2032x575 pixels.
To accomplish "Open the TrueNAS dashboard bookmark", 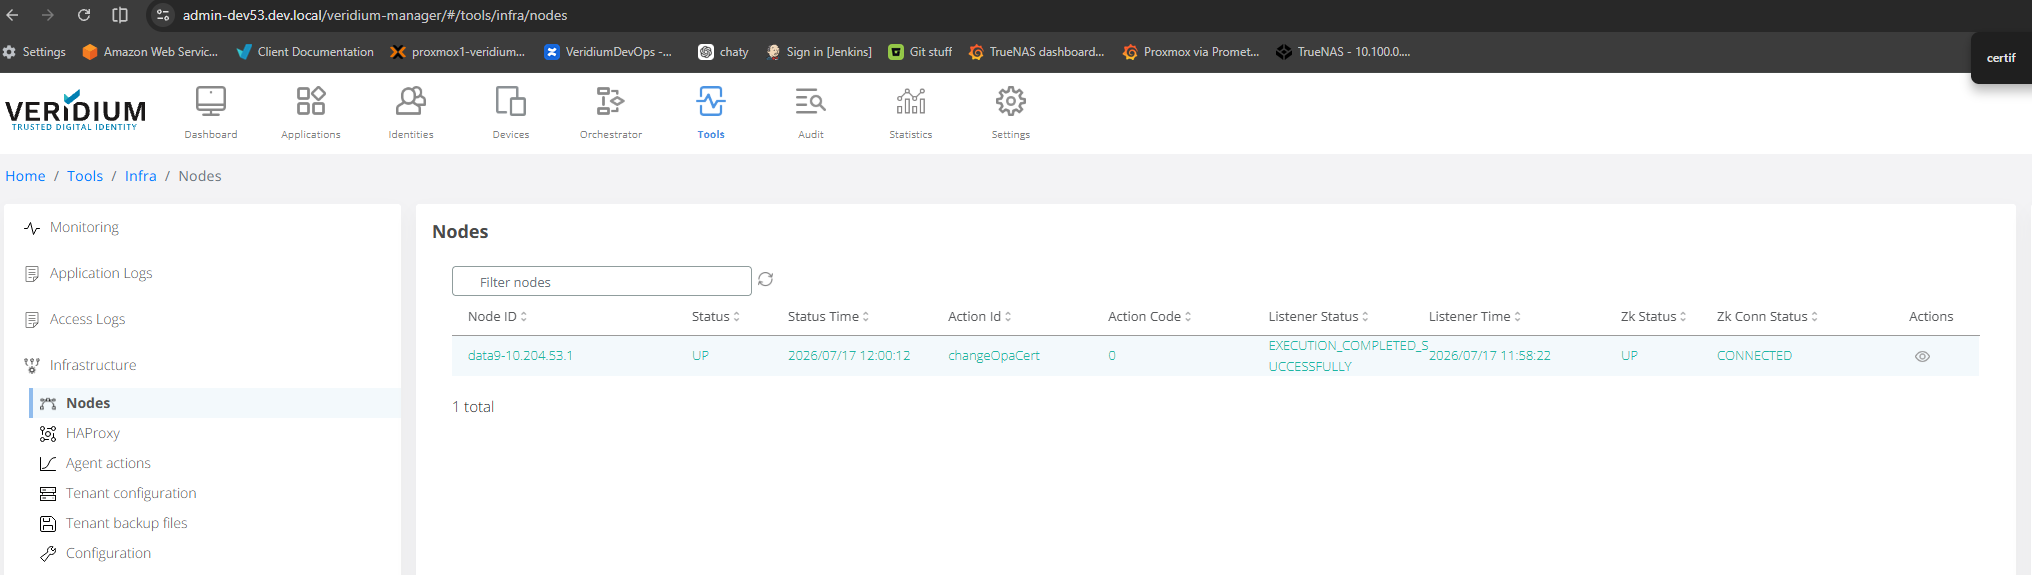I will [1036, 52].
